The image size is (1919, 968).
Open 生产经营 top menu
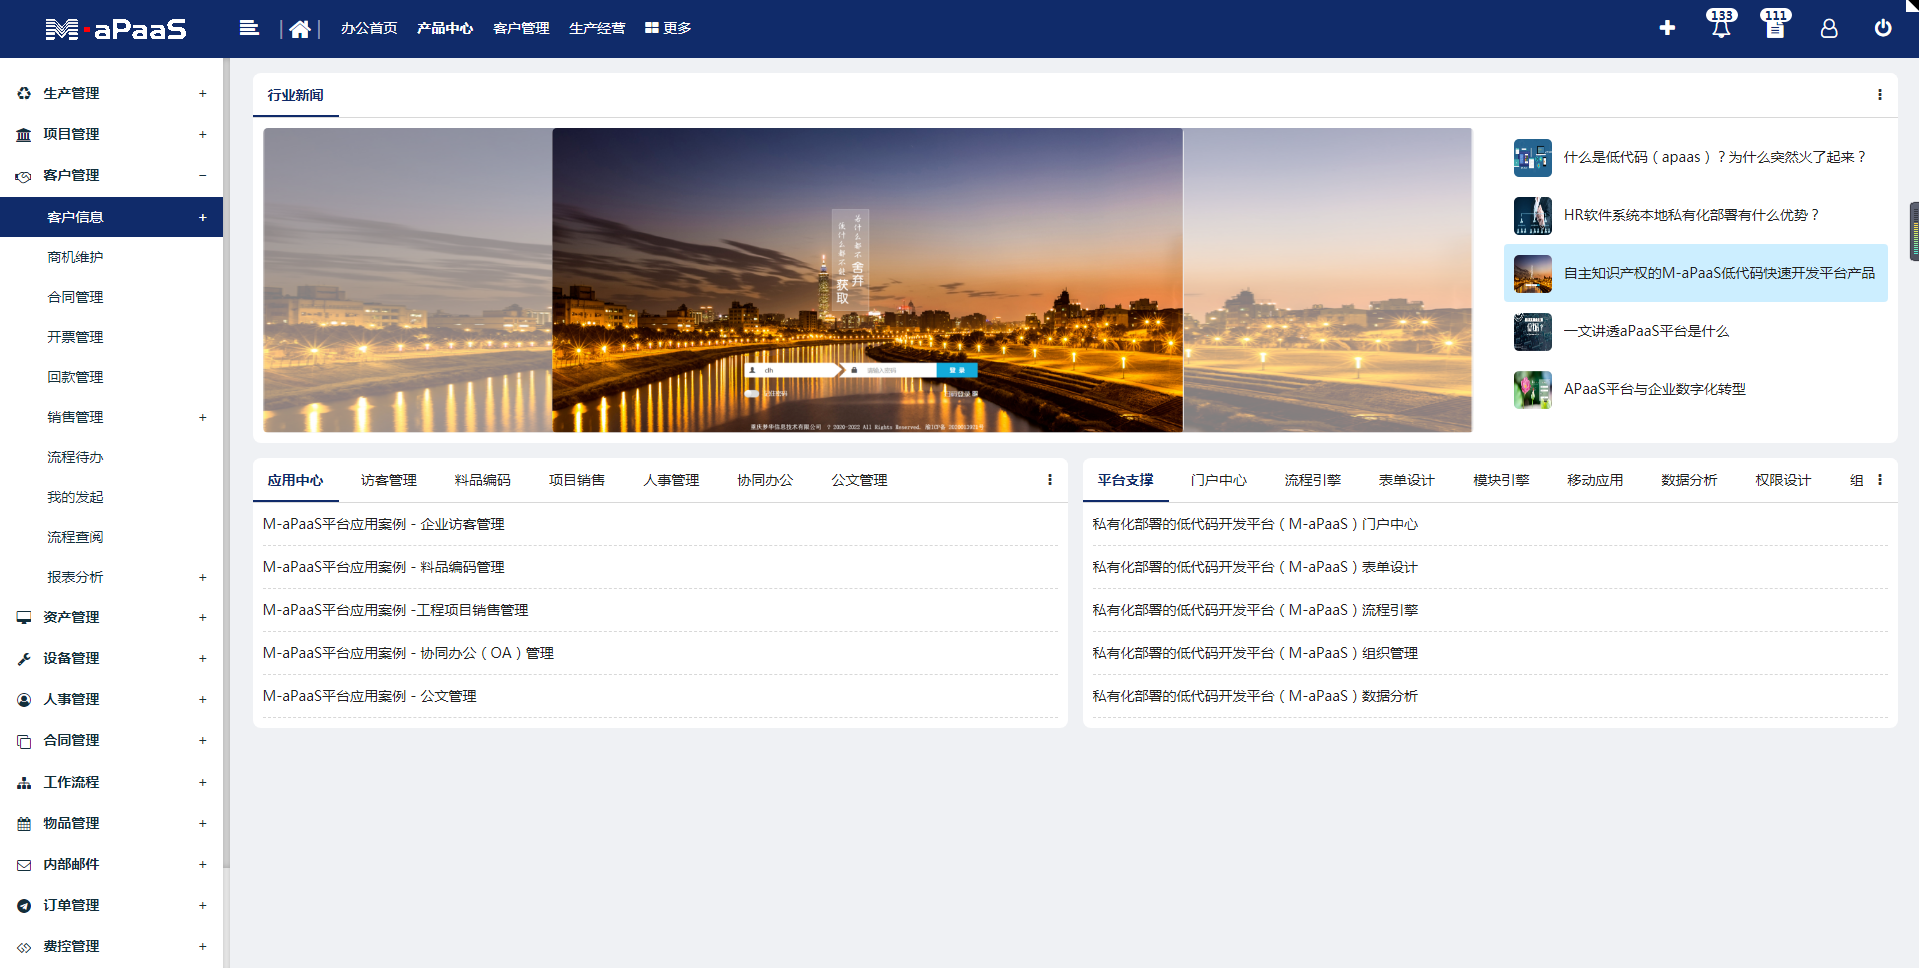tap(597, 28)
